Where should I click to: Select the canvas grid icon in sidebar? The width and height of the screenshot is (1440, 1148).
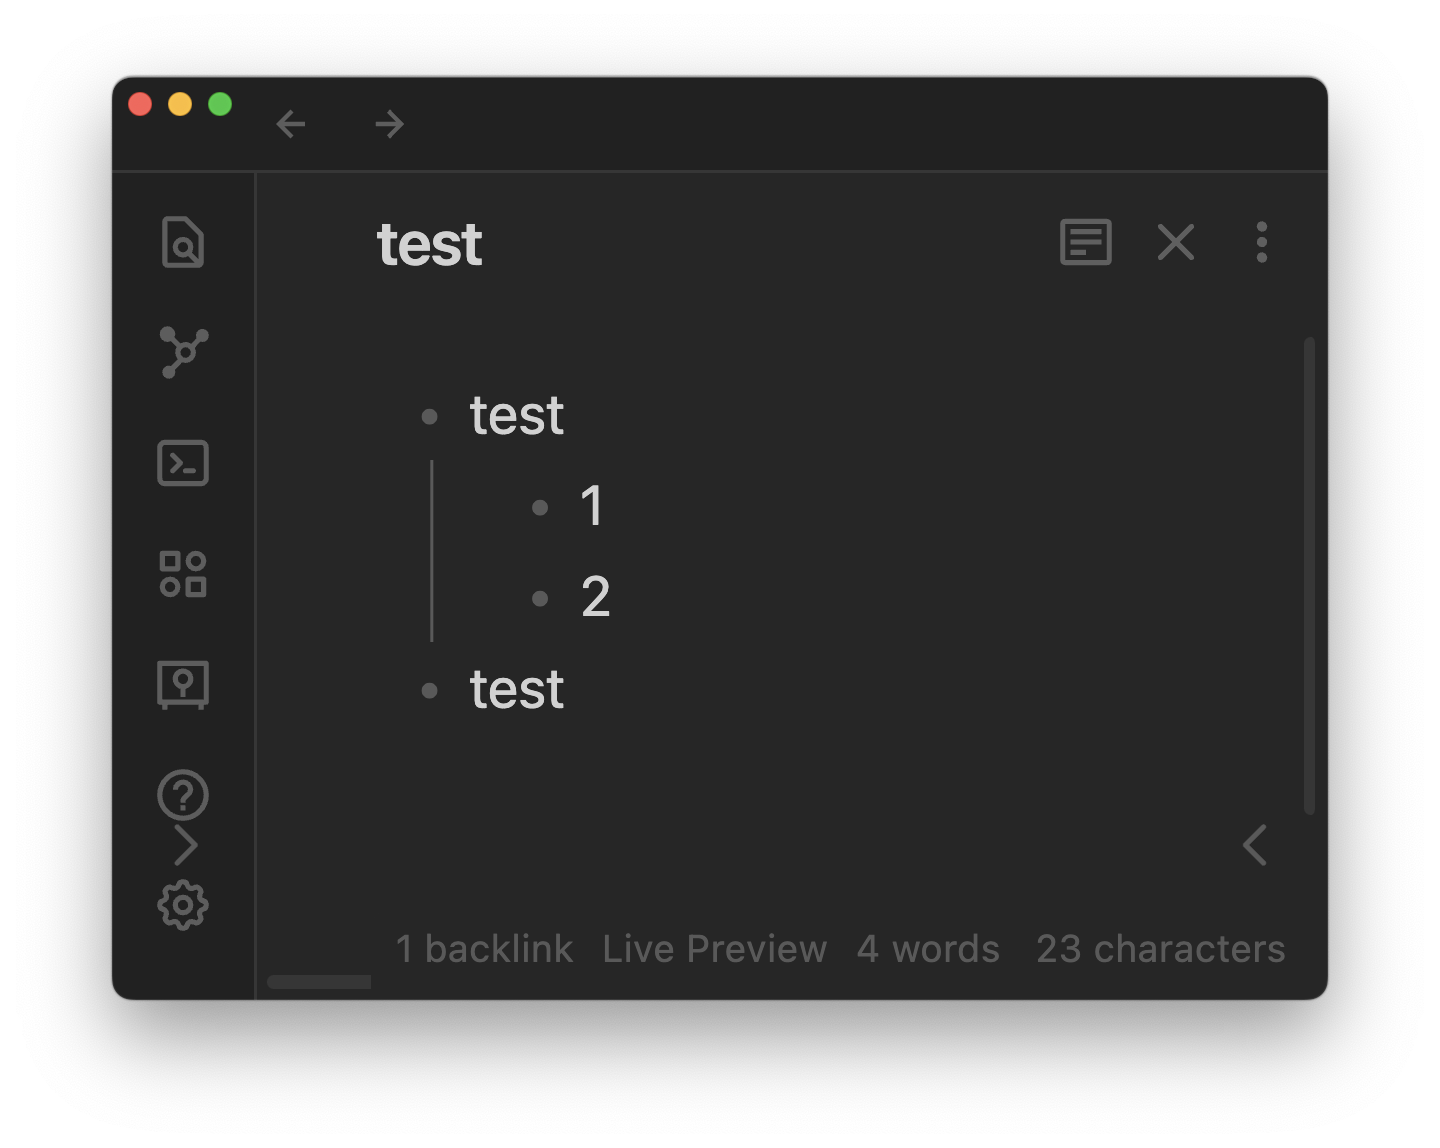(x=183, y=573)
